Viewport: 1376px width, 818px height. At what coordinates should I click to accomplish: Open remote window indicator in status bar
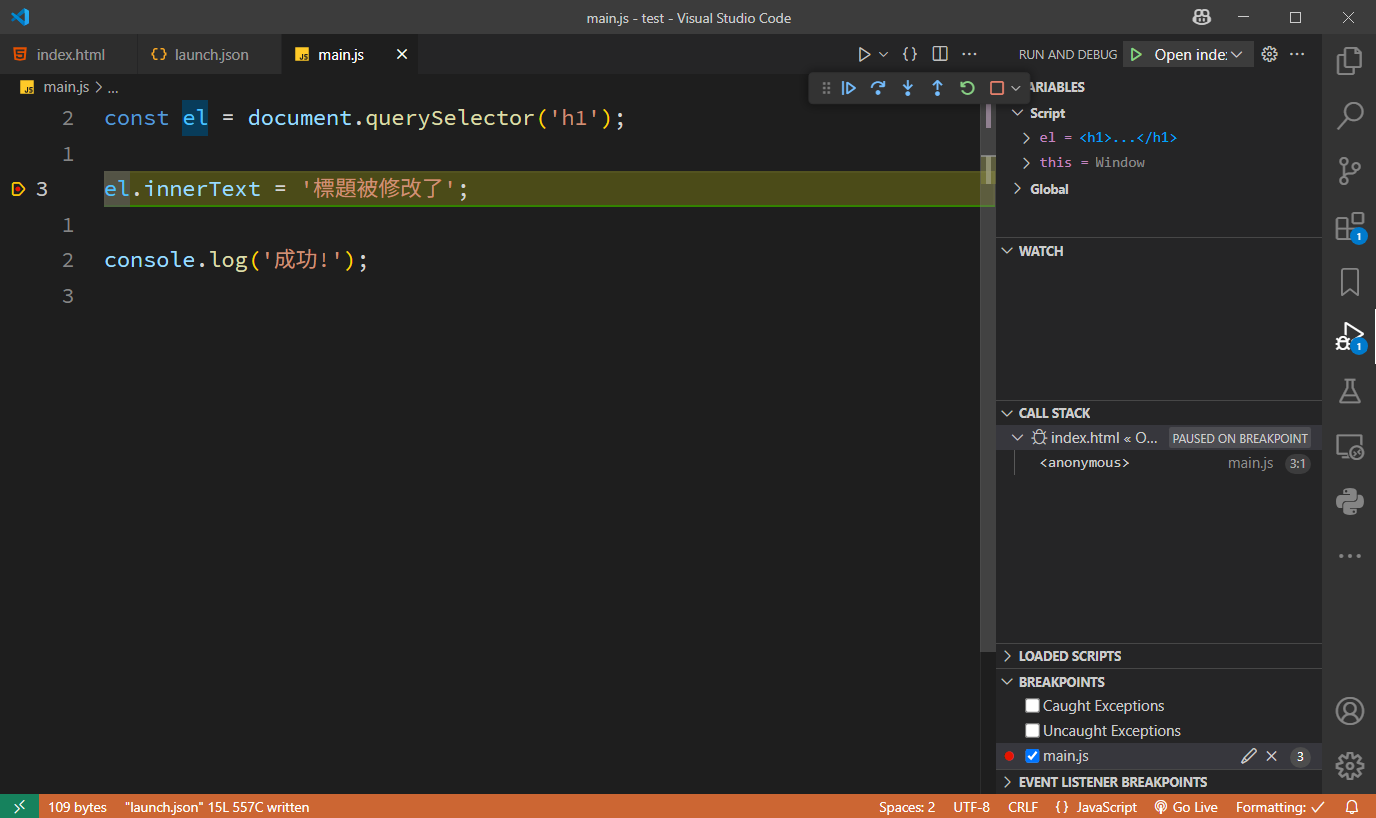19,807
